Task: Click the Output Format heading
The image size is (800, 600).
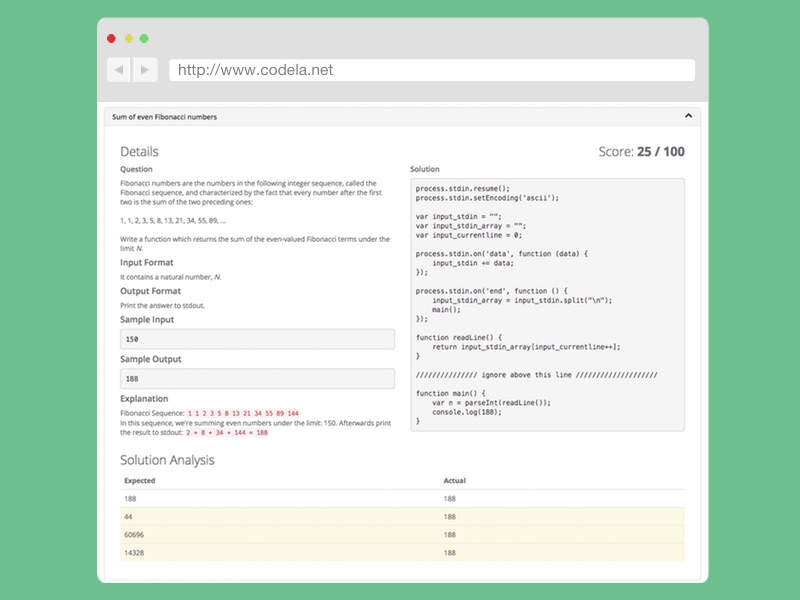Action: point(151,291)
